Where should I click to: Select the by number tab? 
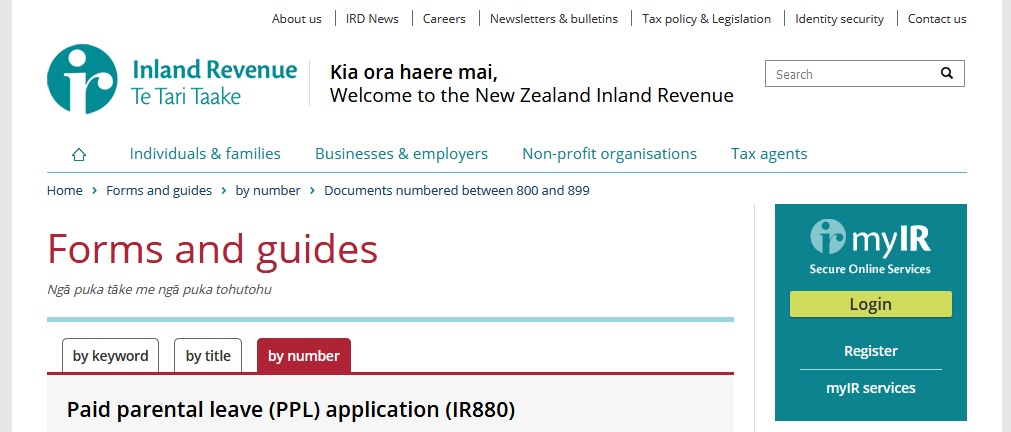point(304,356)
